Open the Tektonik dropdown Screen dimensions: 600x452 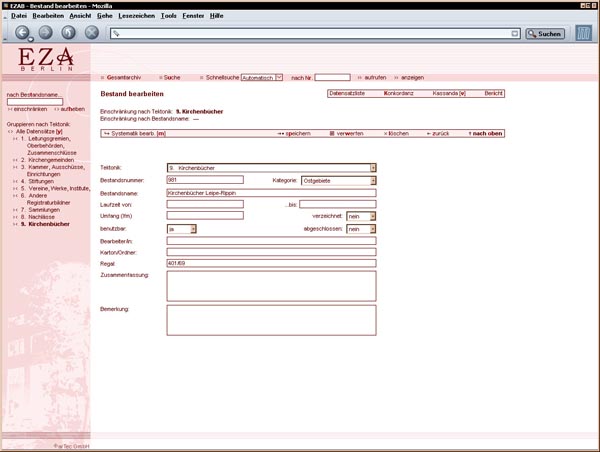coord(271,168)
